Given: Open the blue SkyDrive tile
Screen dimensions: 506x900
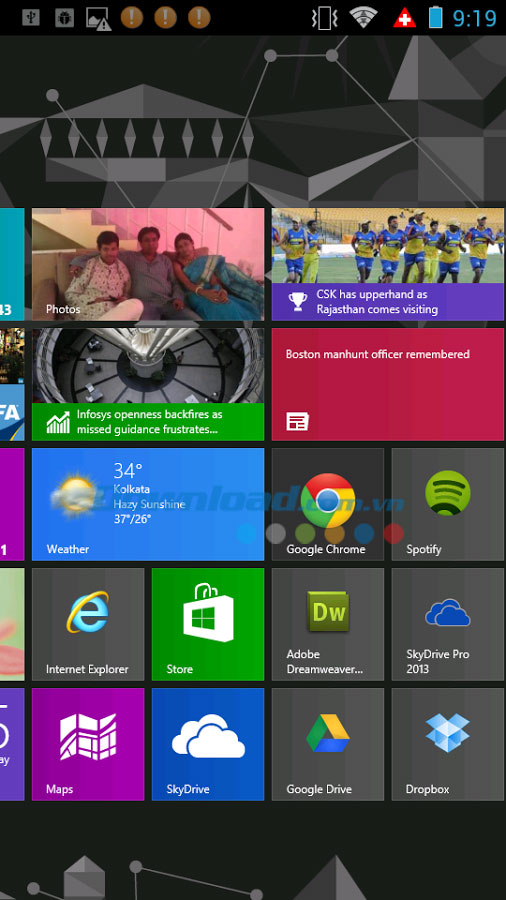Looking at the screenshot, I should point(208,744).
